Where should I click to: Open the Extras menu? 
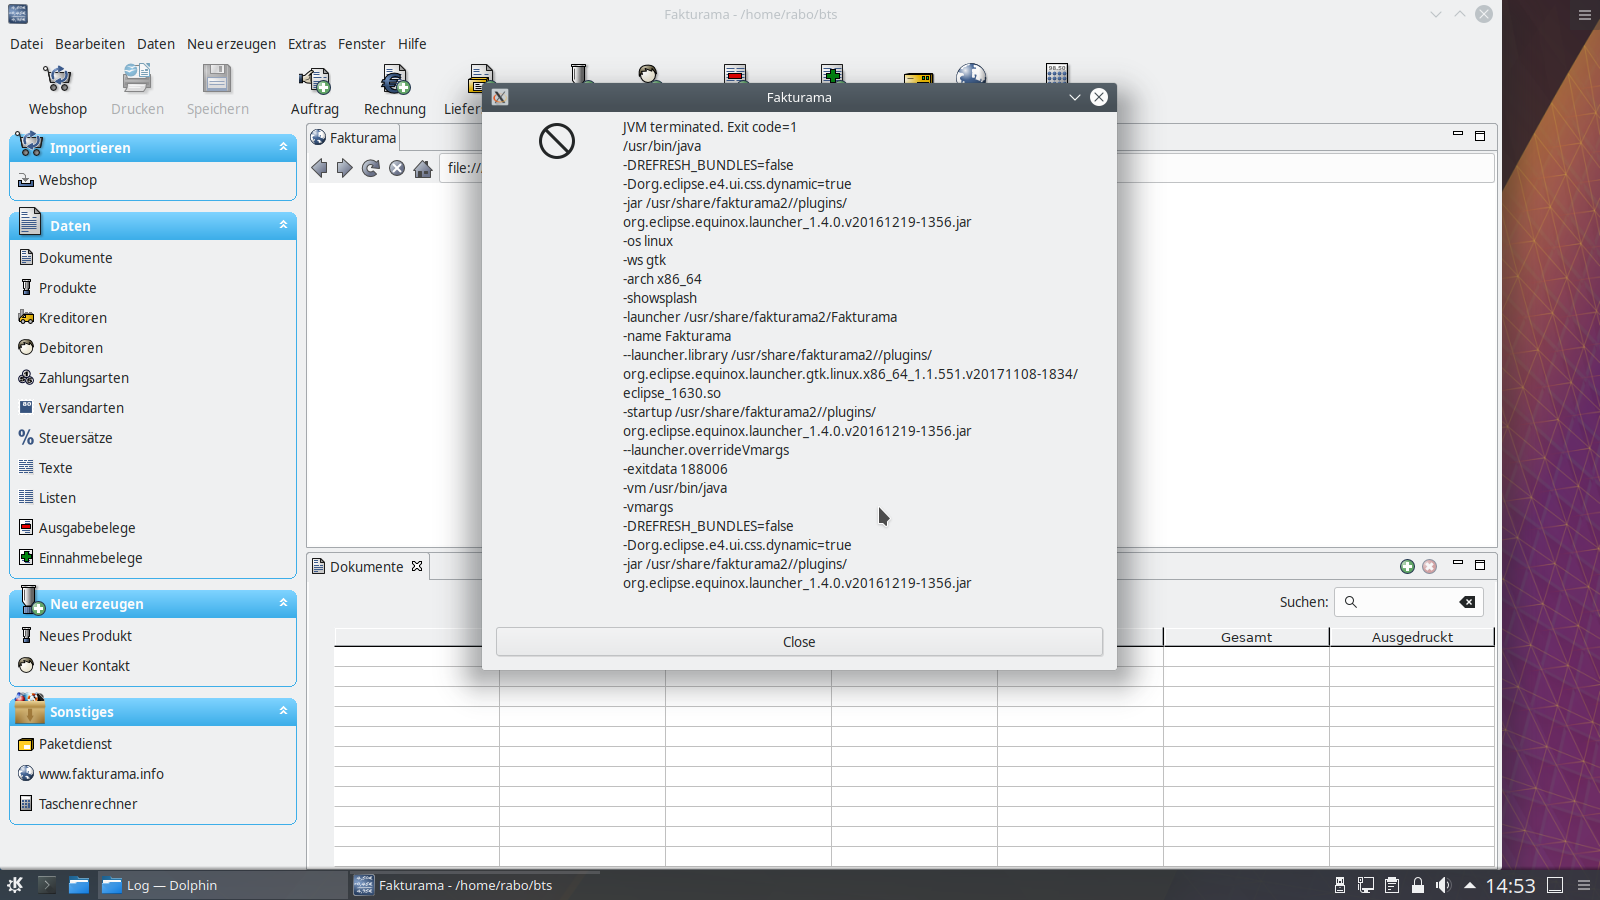tap(307, 44)
